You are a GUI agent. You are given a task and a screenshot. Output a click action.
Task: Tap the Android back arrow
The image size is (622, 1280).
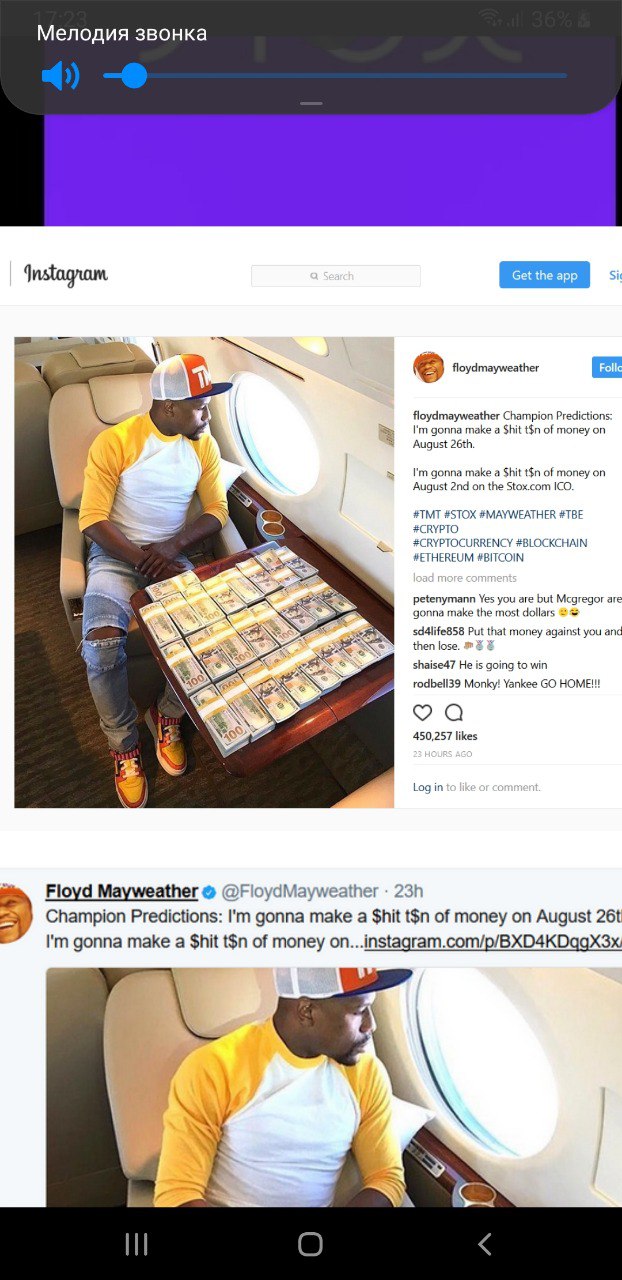point(485,1244)
